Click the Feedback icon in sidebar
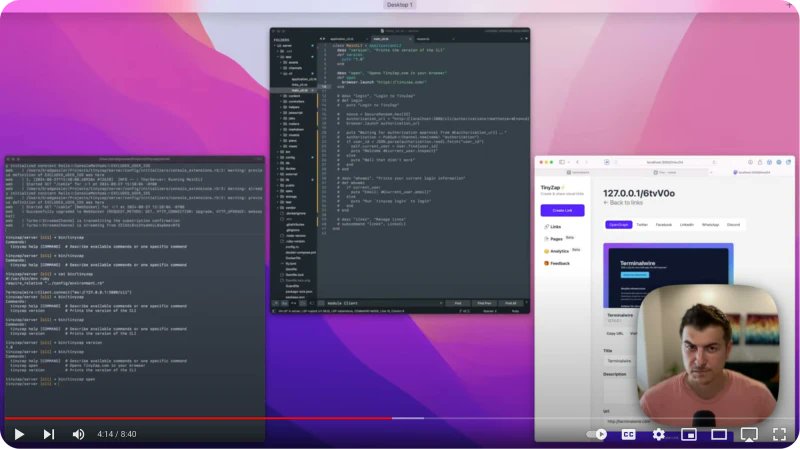This screenshot has height=449, width=800. 546,263
